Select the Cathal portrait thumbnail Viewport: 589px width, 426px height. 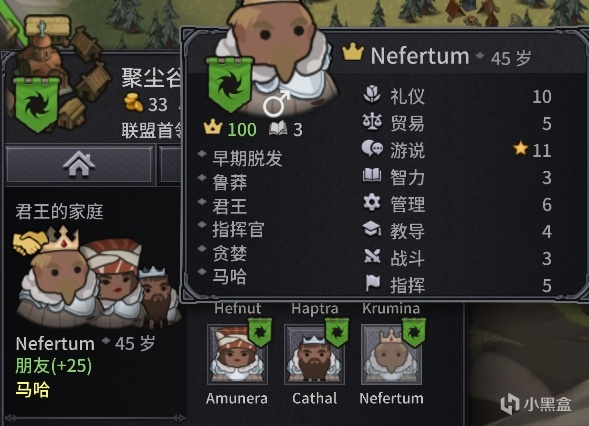(x=314, y=355)
